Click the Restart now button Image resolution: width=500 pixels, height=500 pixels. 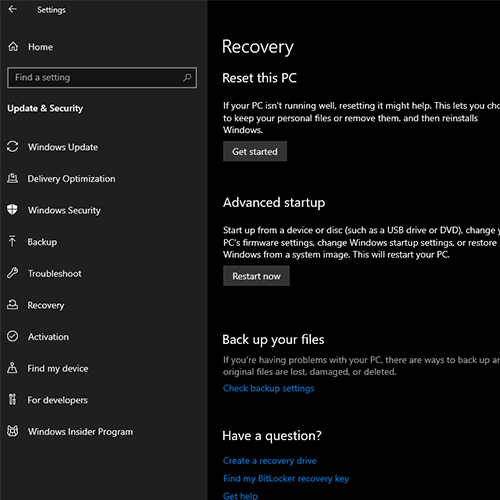(256, 276)
